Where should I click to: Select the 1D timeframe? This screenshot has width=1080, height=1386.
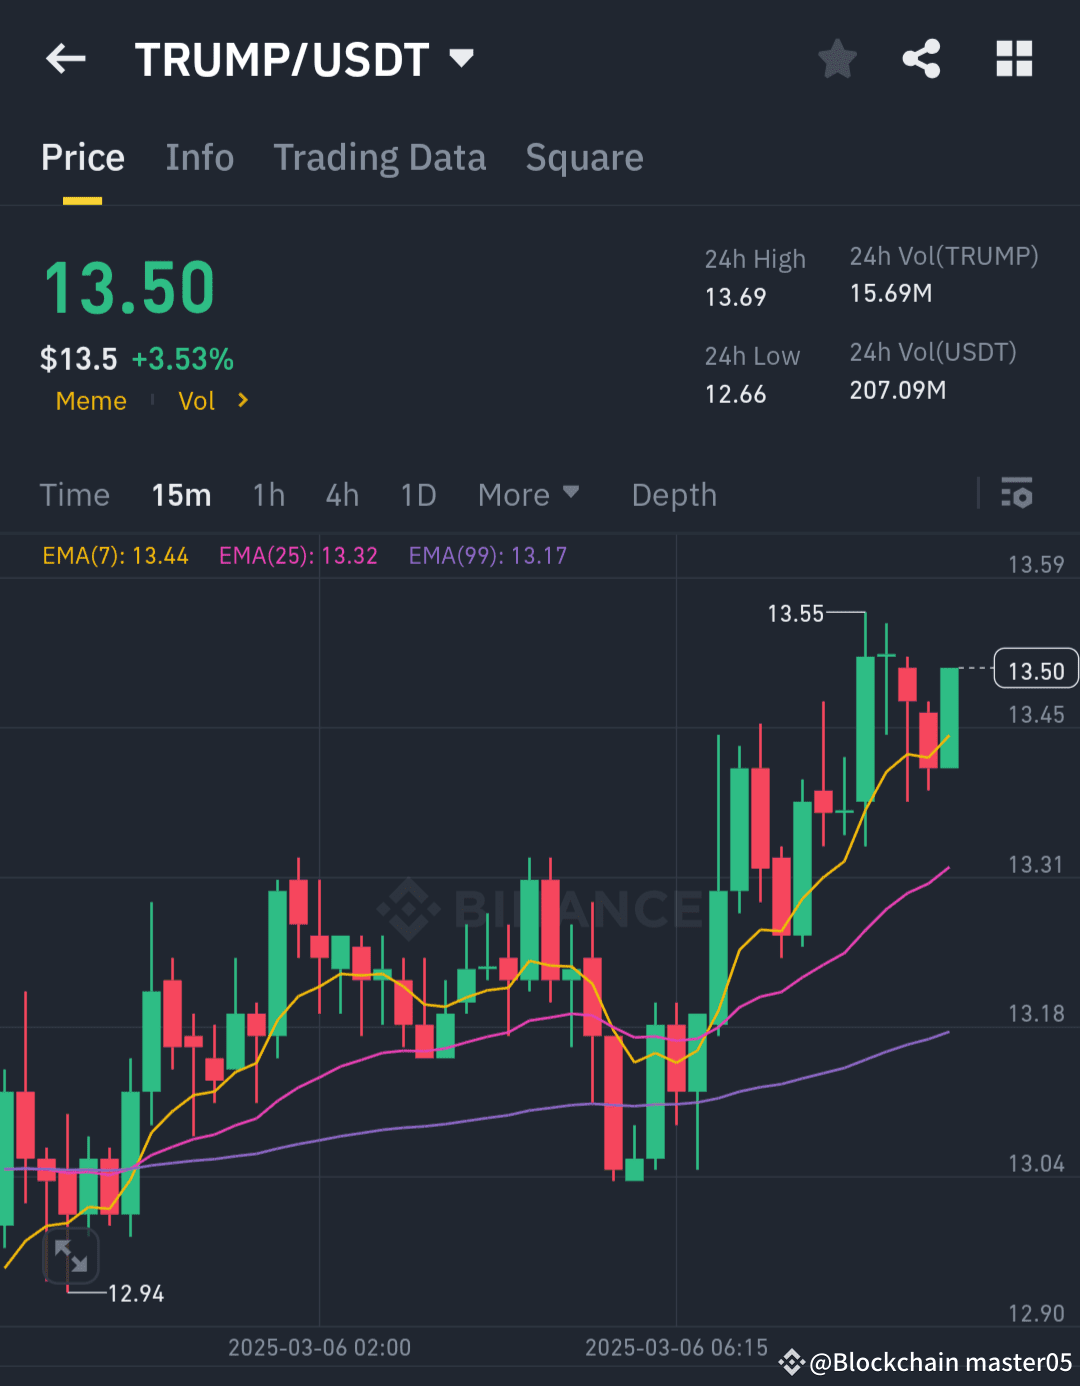point(418,494)
